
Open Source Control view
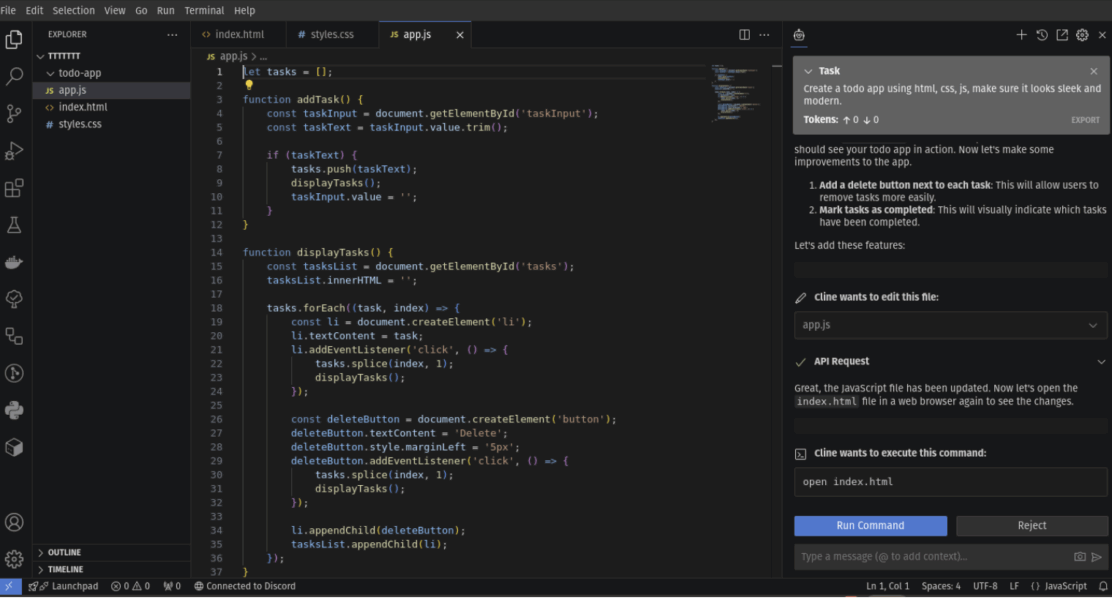(14, 113)
